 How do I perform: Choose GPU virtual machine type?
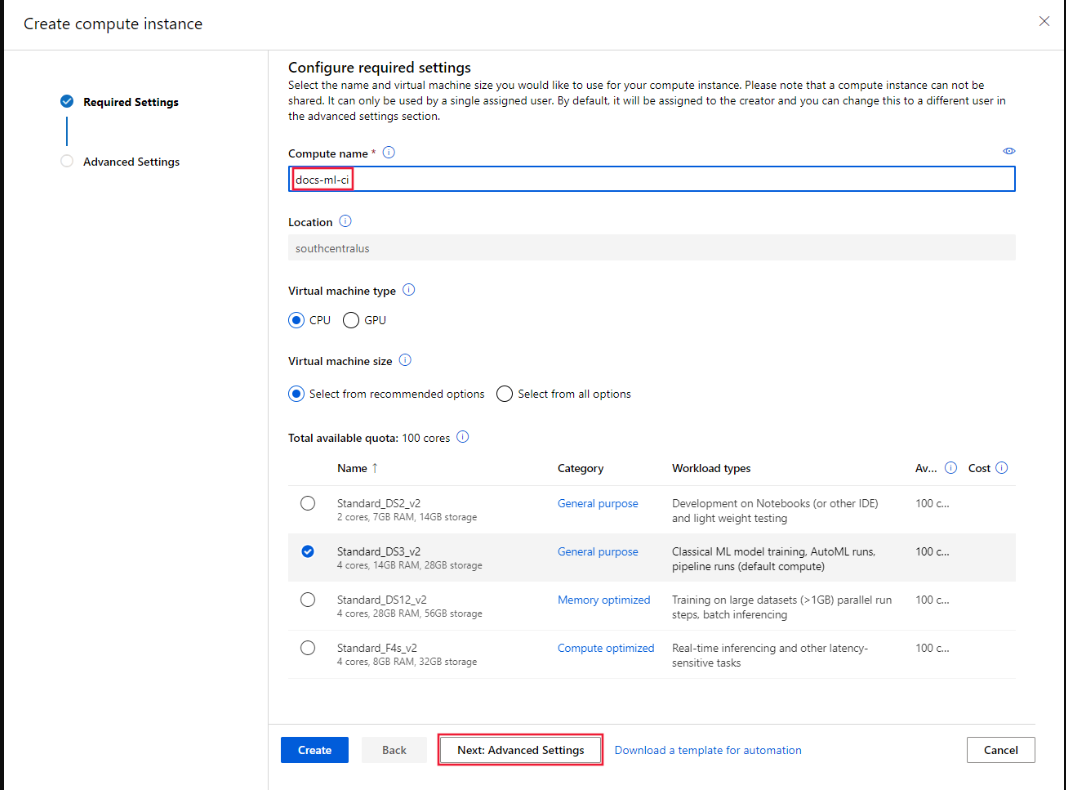pos(351,320)
